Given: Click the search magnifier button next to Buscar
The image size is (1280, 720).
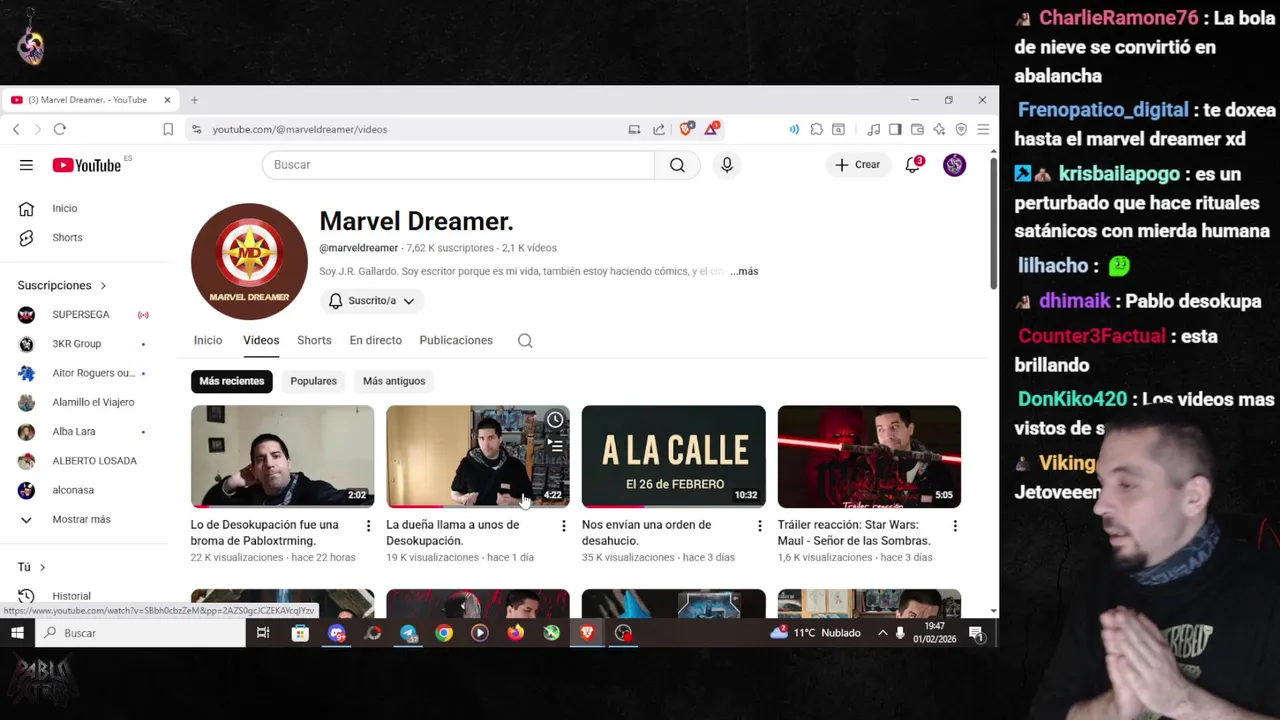Looking at the screenshot, I should 677,165.
